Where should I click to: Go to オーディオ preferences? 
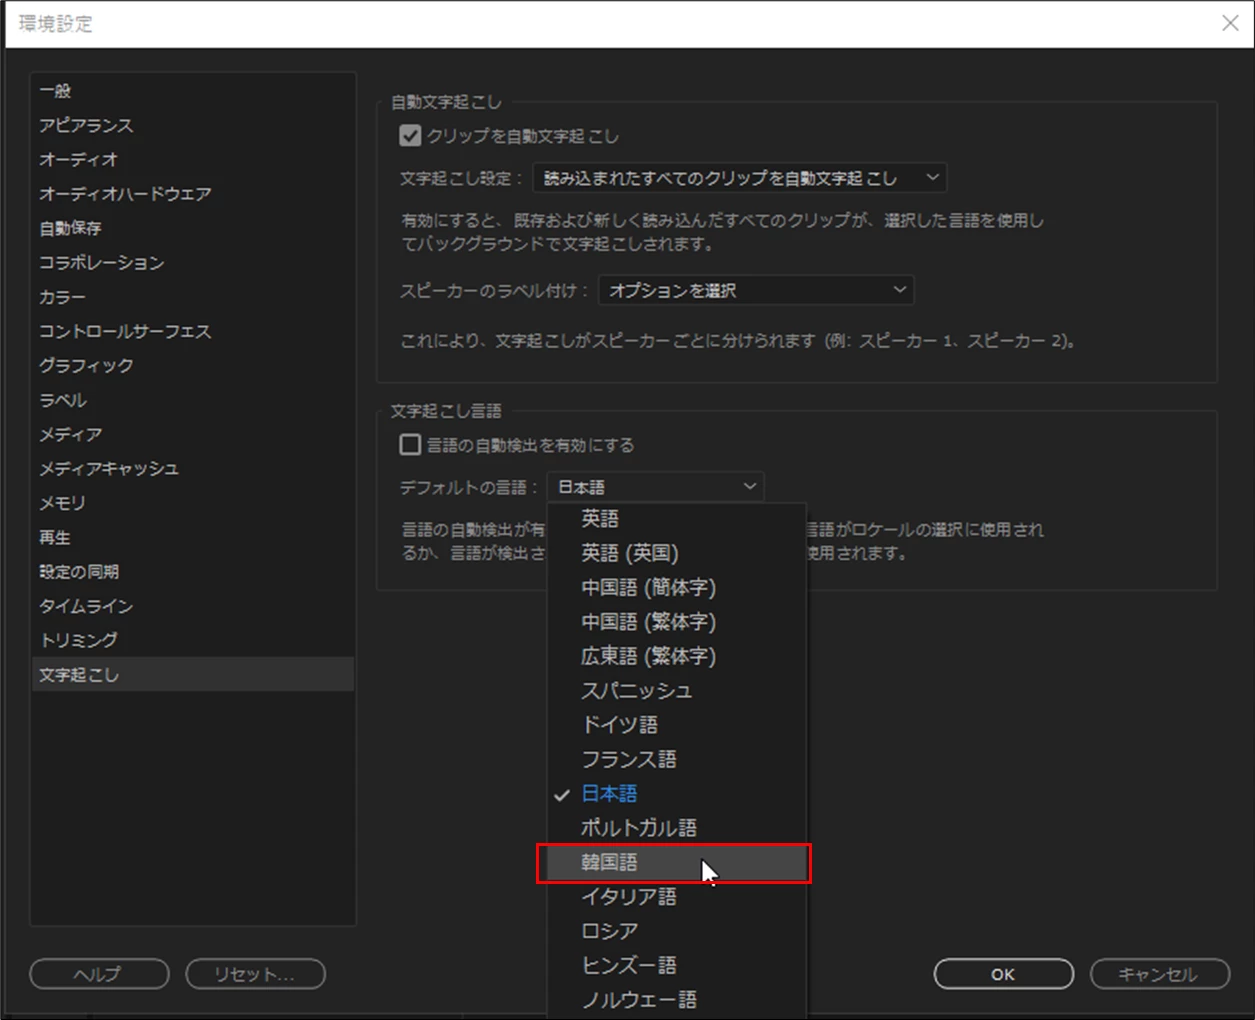[193, 160]
